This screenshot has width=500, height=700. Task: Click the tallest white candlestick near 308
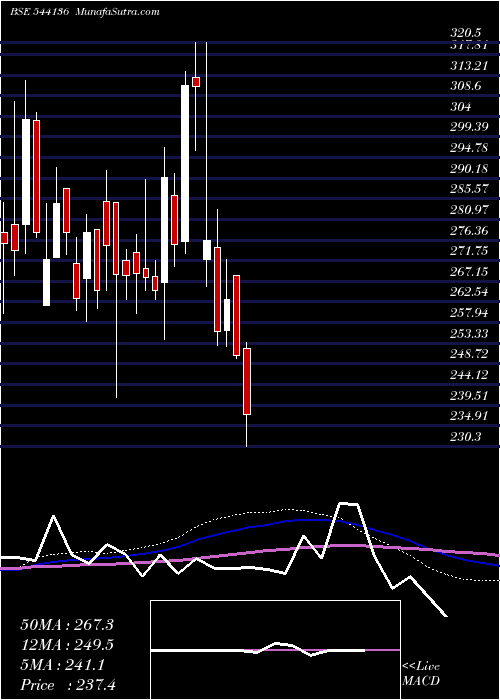(185, 163)
